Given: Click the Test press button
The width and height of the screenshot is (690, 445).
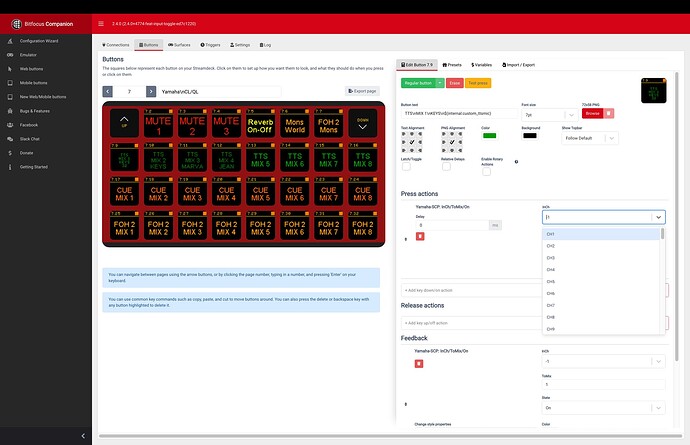Looking at the screenshot, I should click(x=478, y=83).
